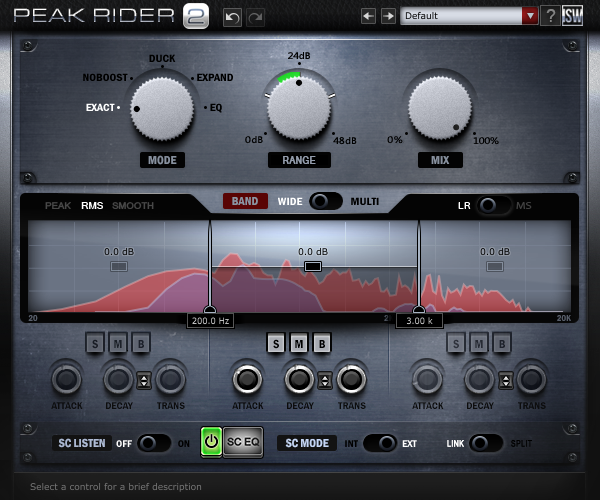Click the high band gain handle

[x=495, y=266]
